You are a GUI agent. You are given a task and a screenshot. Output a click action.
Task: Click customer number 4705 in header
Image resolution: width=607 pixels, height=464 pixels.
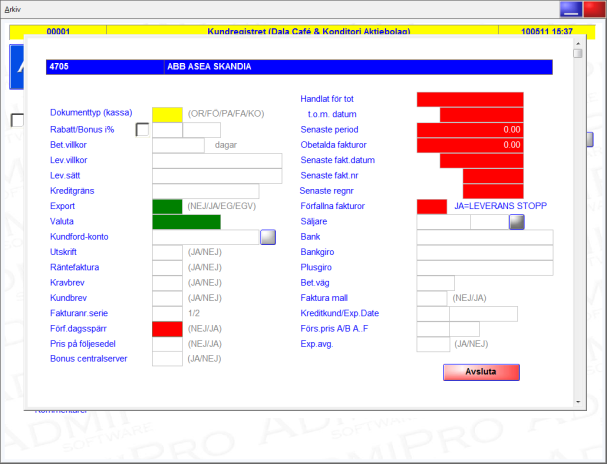59,67
